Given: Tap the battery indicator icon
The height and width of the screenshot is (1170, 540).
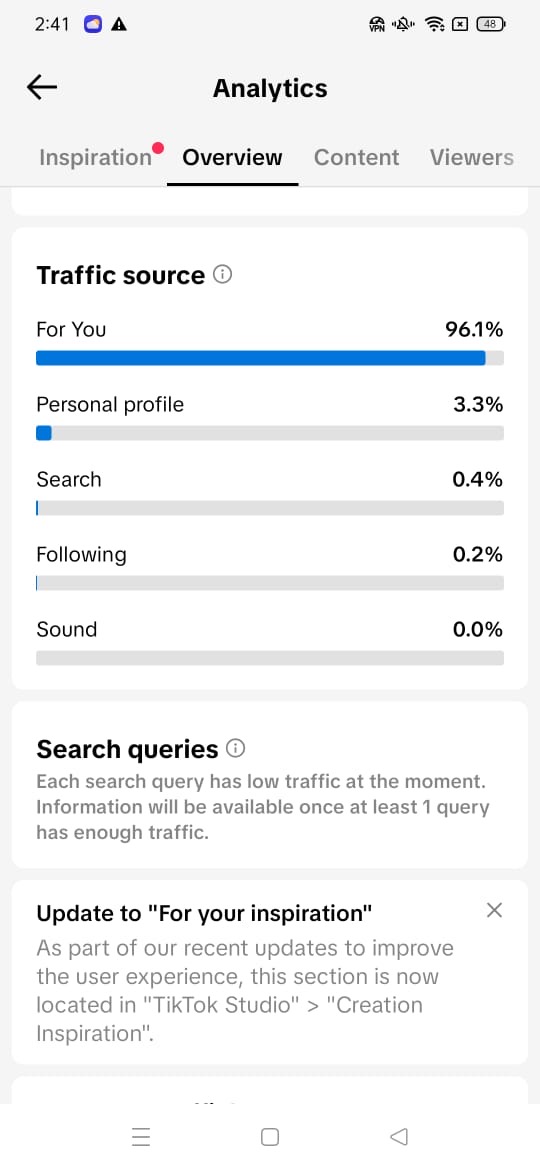Looking at the screenshot, I should click(x=491, y=25).
